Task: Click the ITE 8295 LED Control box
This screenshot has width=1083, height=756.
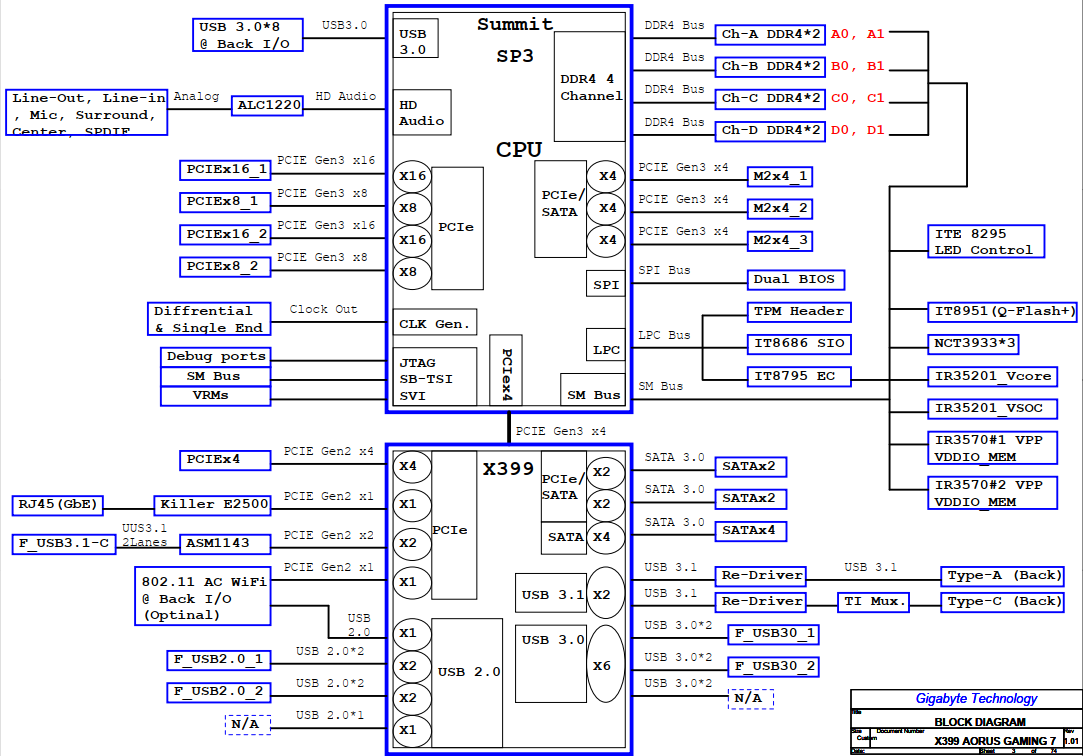Action: (986, 242)
